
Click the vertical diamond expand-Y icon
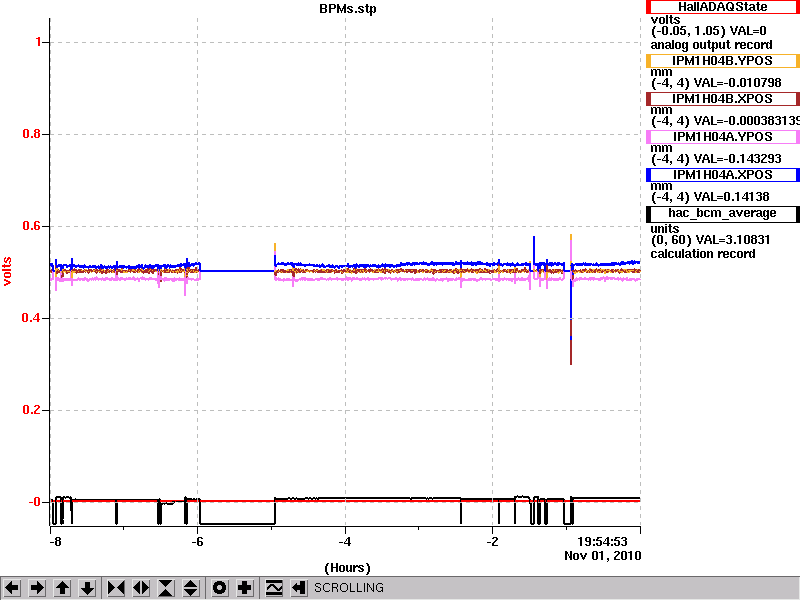191,588
